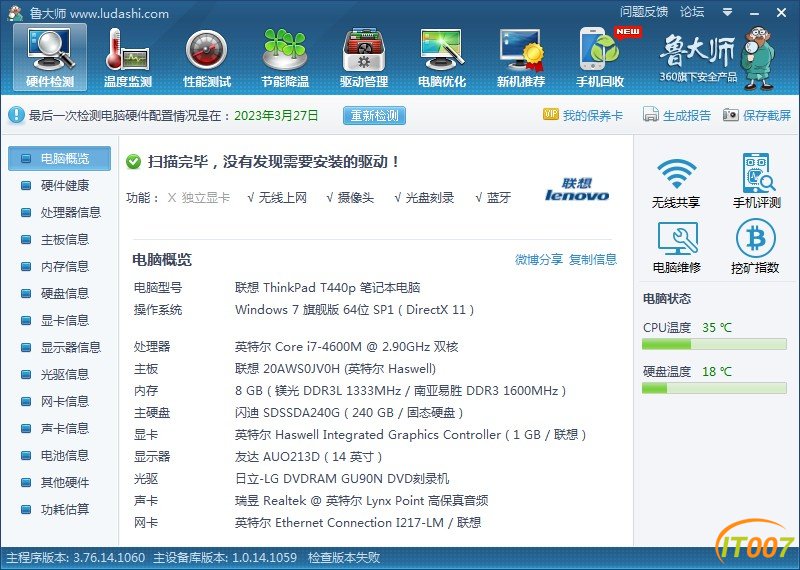Click the 挖矿指数 bitcoin icon
This screenshot has height=570, width=800.
pyautogui.click(x=756, y=238)
